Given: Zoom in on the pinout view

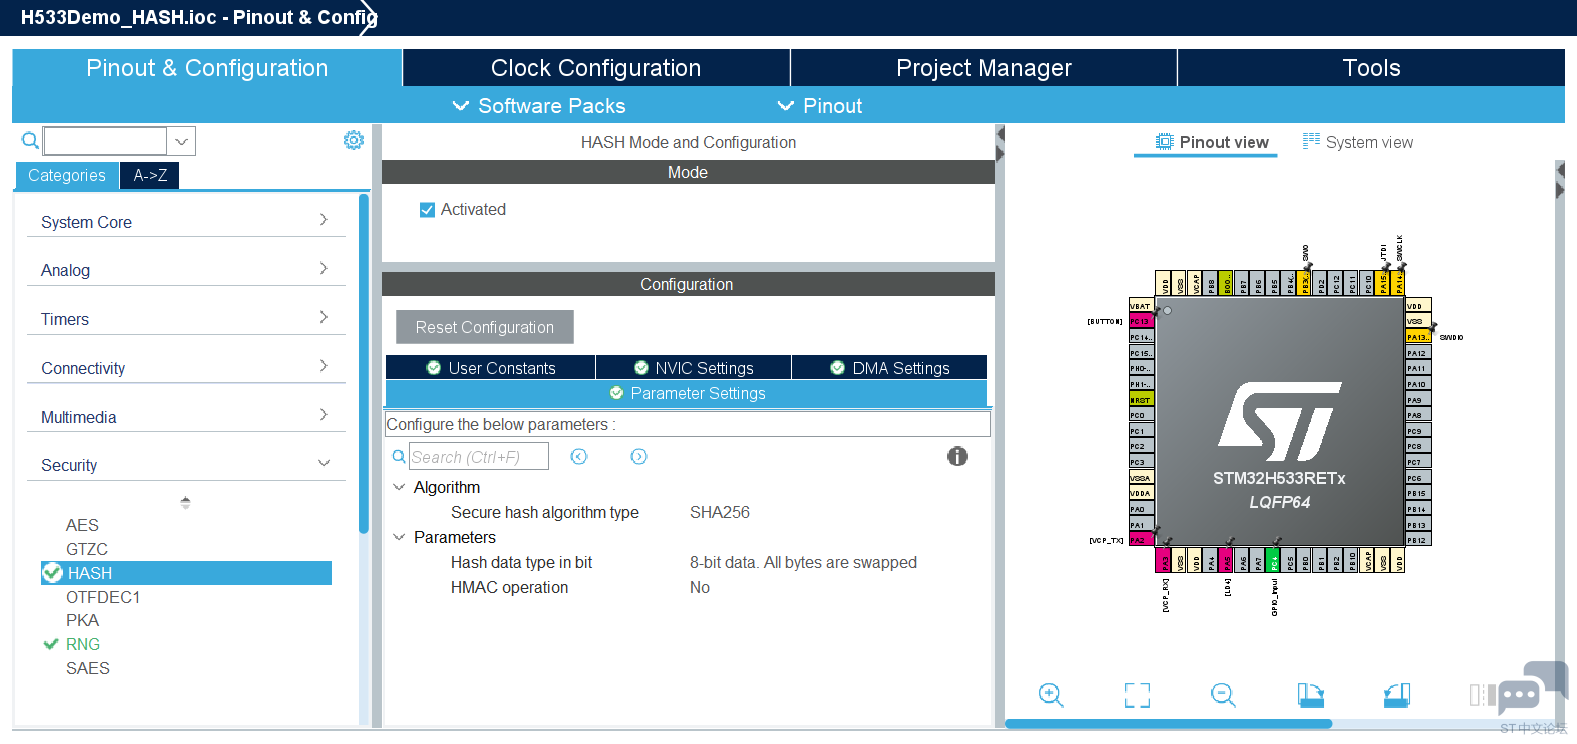Looking at the screenshot, I should (1051, 695).
